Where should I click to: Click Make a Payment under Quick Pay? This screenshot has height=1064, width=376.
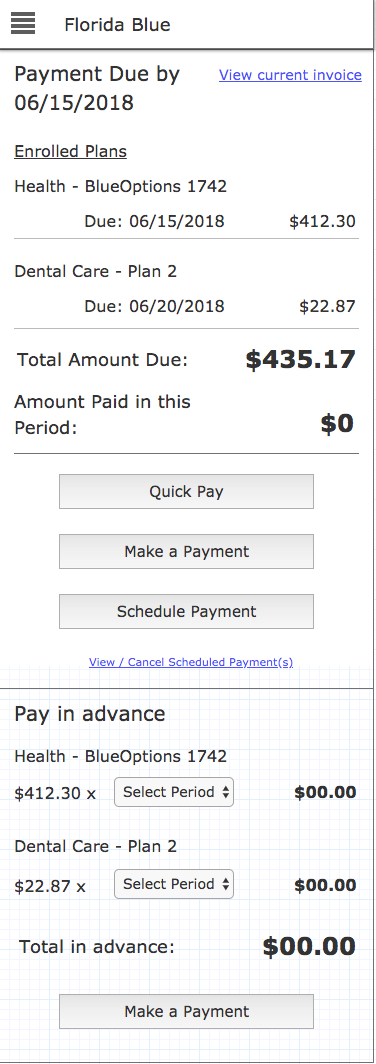click(187, 551)
